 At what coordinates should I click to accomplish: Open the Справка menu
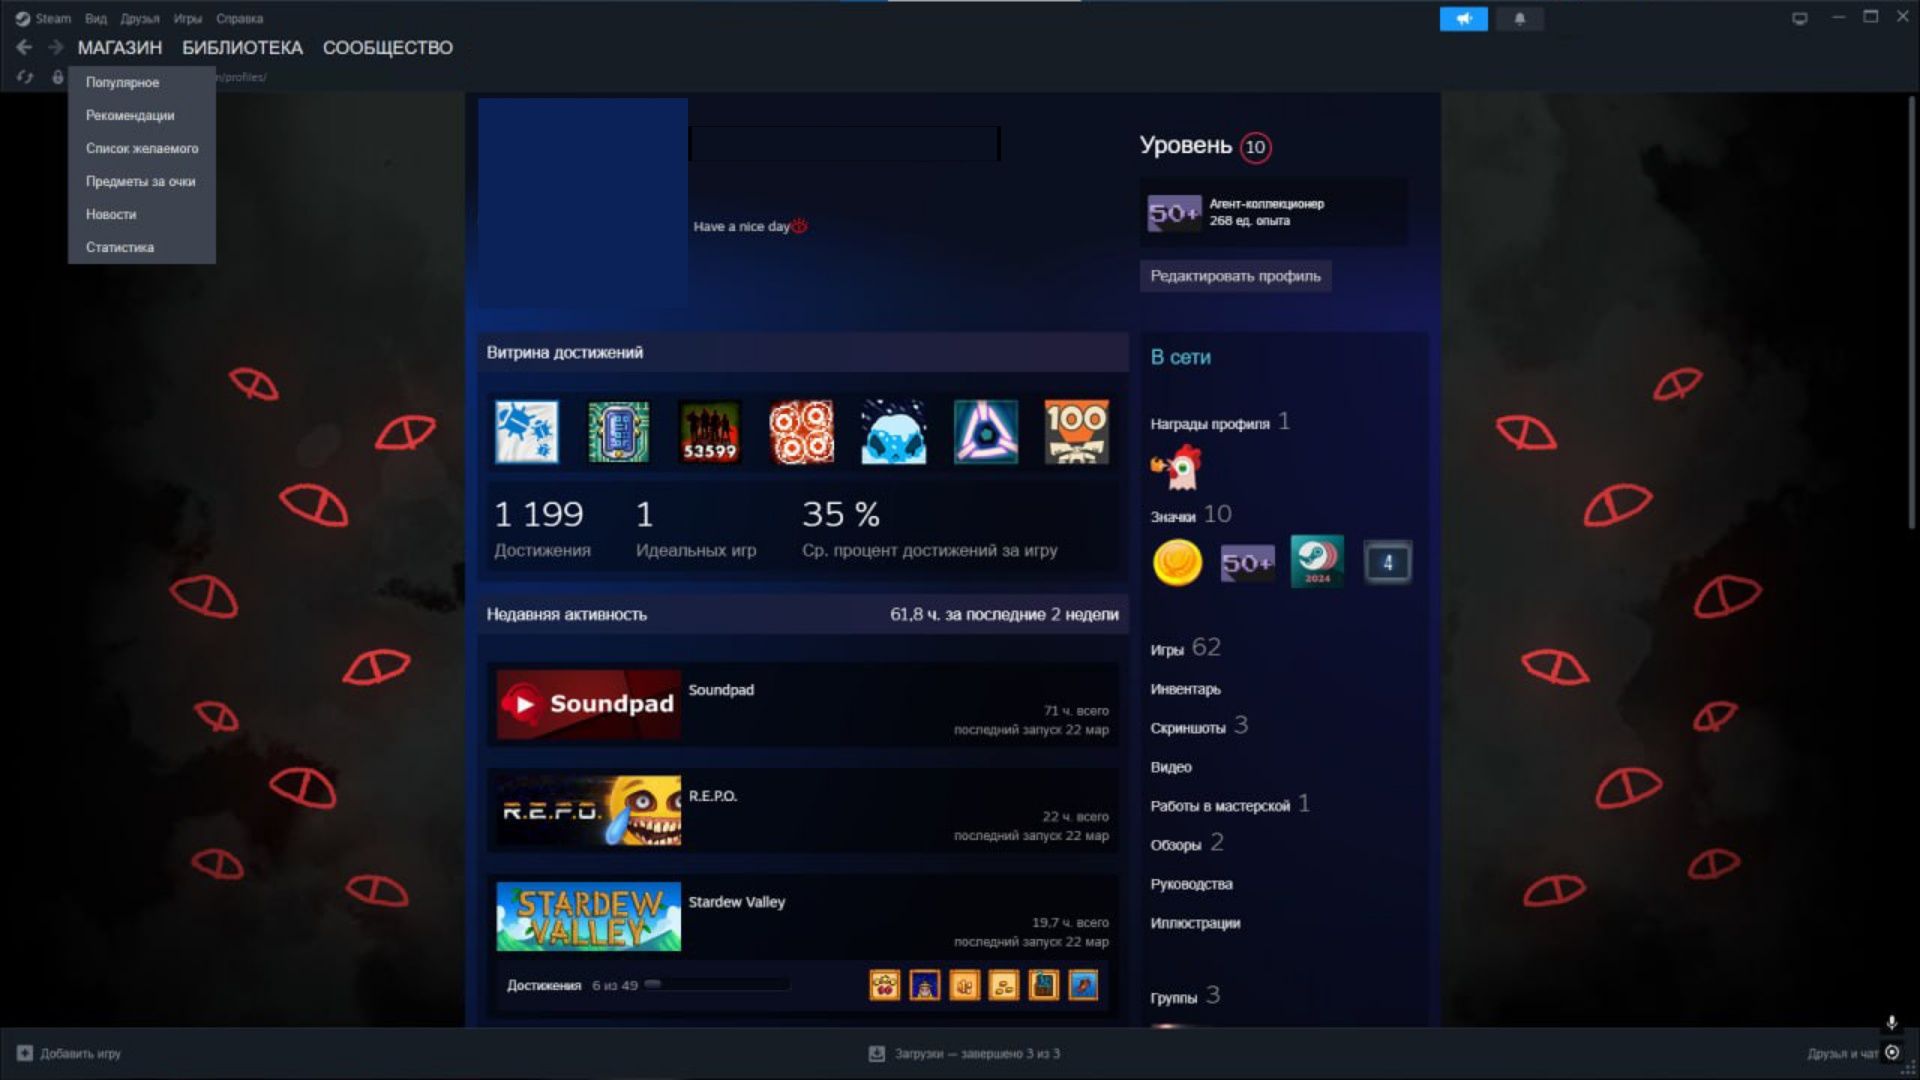[x=239, y=18]
